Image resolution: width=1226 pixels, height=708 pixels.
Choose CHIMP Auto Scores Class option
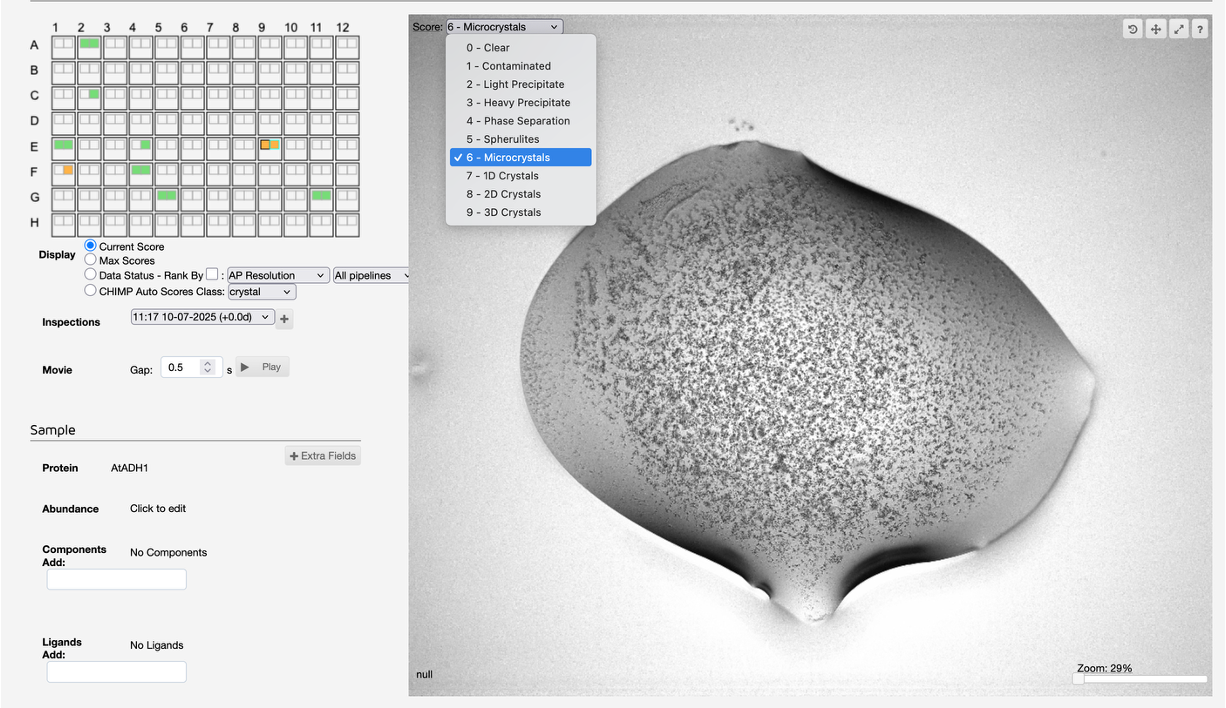click(x=91, y=291)
